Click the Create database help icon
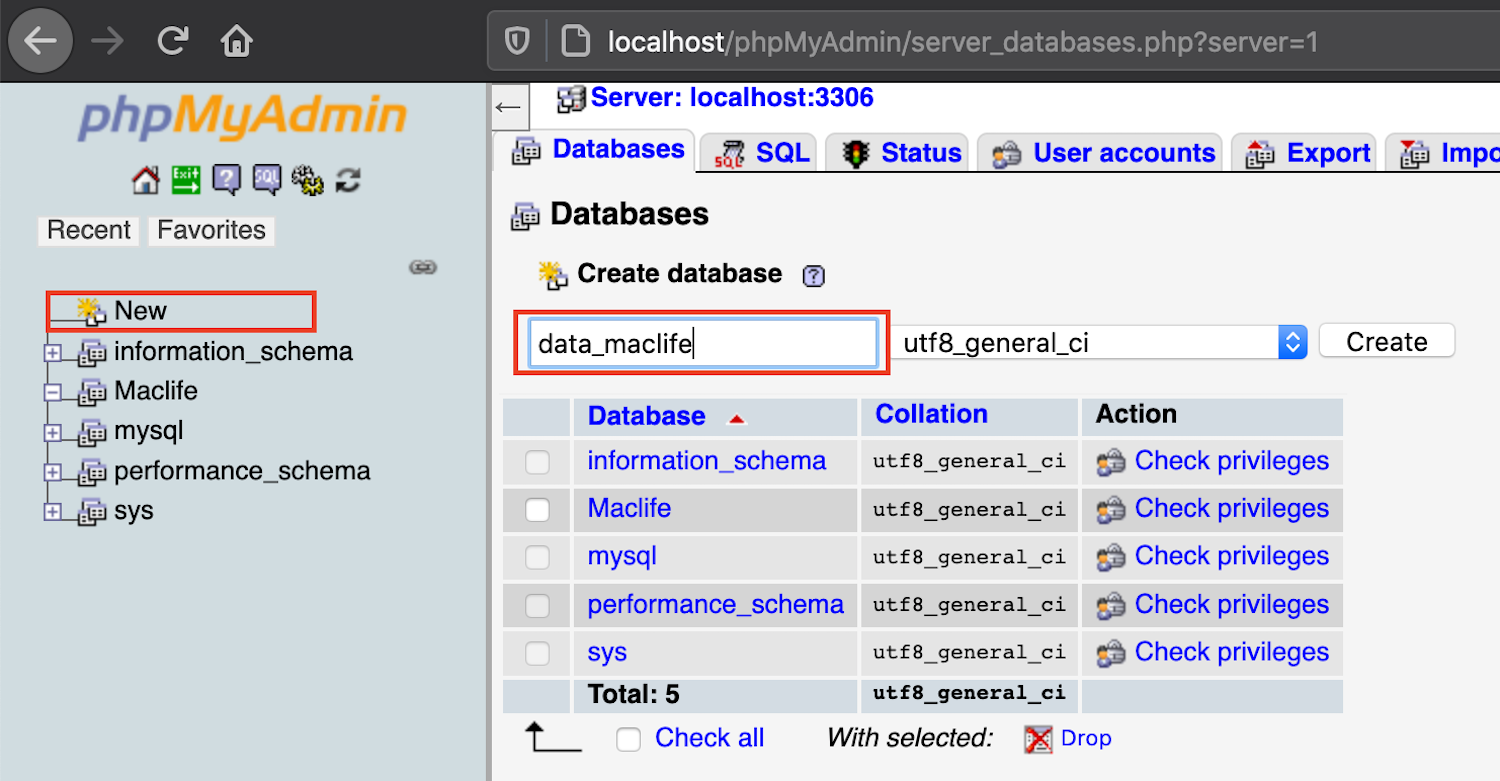This screenshot has height=781, width=1500. tap(814, 276)
